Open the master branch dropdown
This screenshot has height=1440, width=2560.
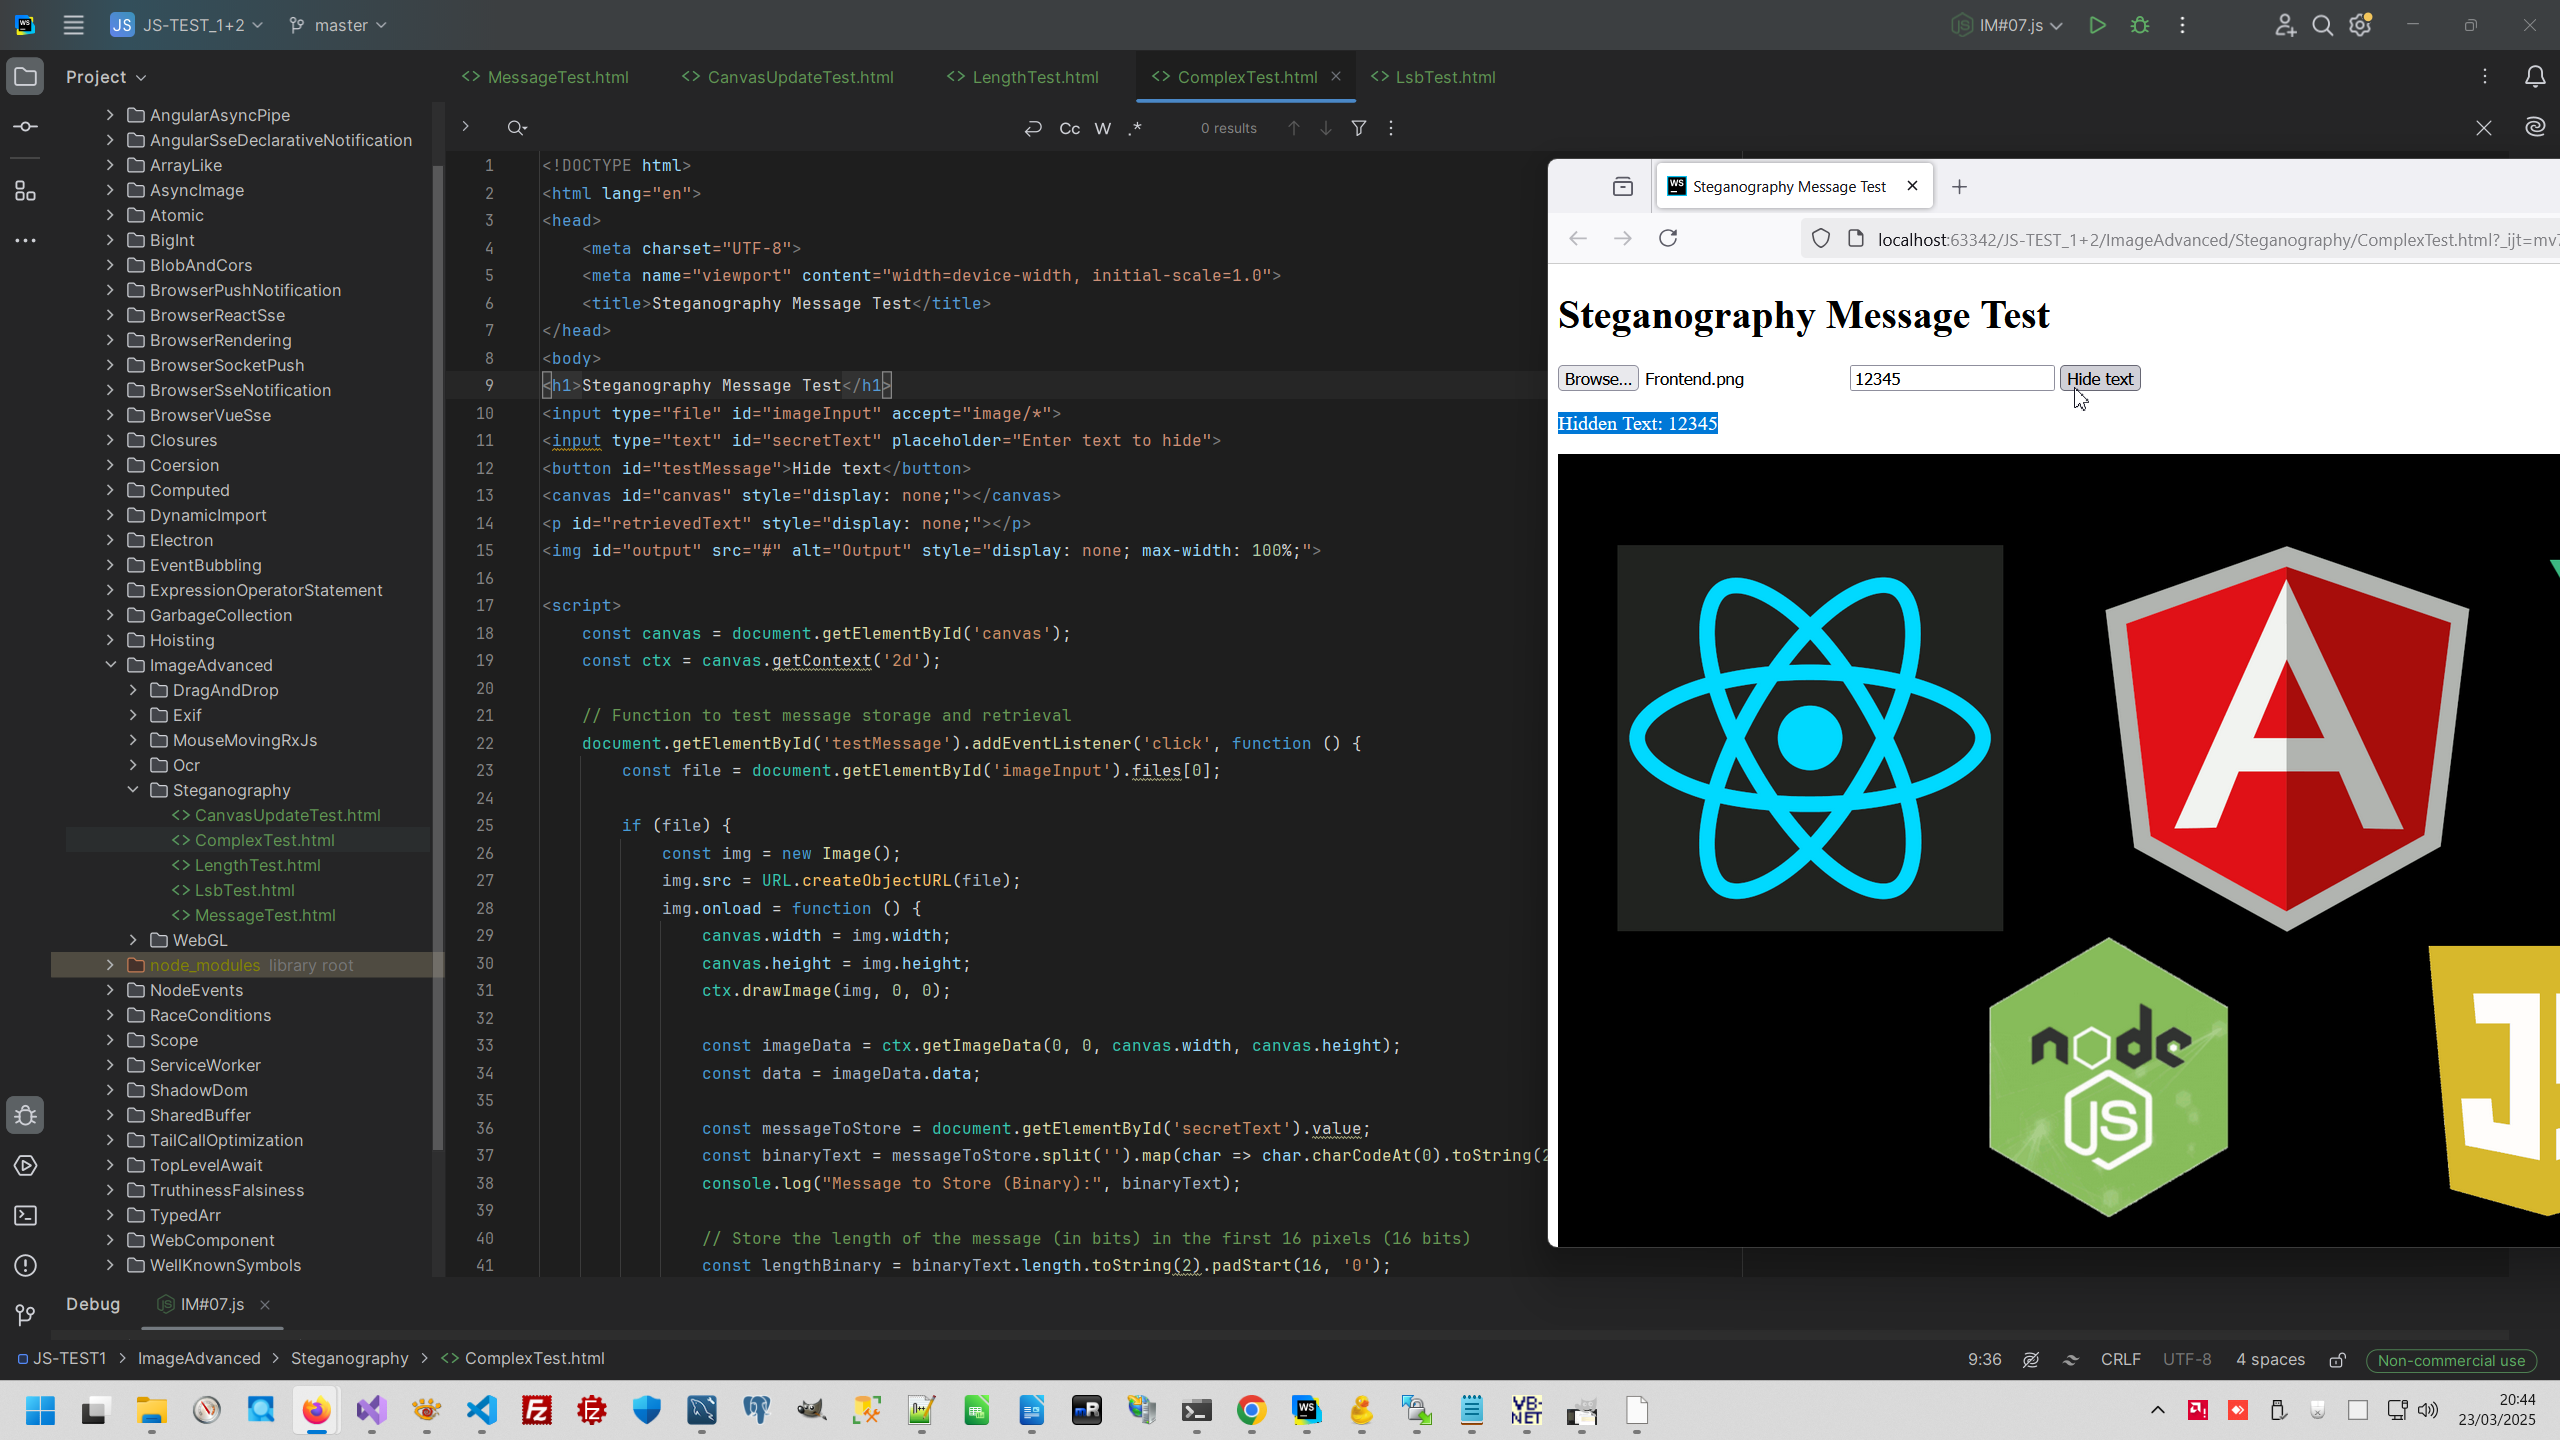coord(338,25)
